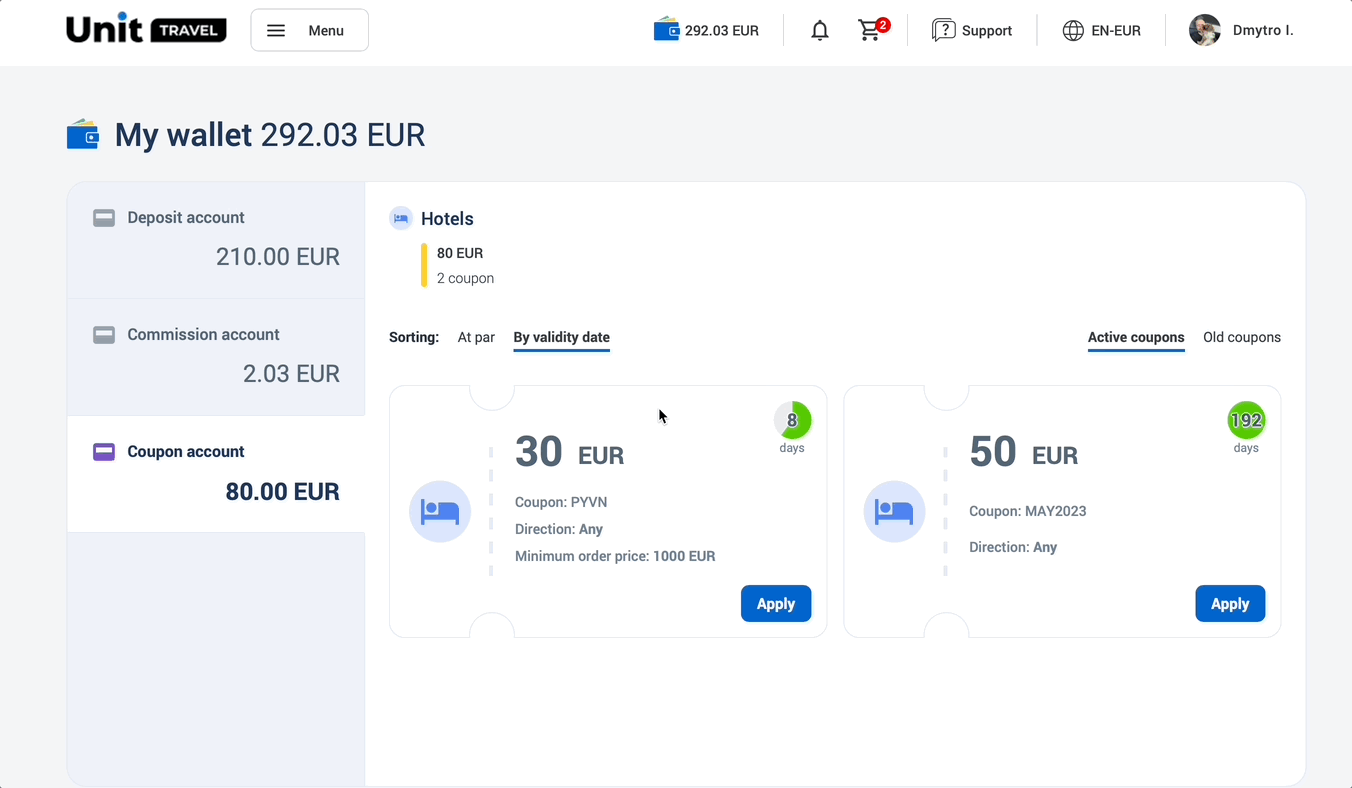Click the bed icon on the MAY2023 coupon

click(x=894, y=511)
